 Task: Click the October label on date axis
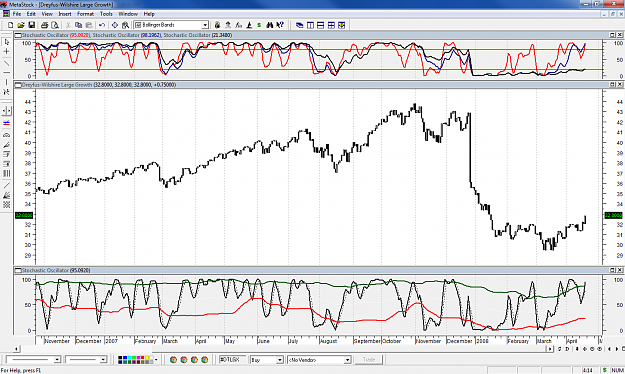[x=391, y=341]
